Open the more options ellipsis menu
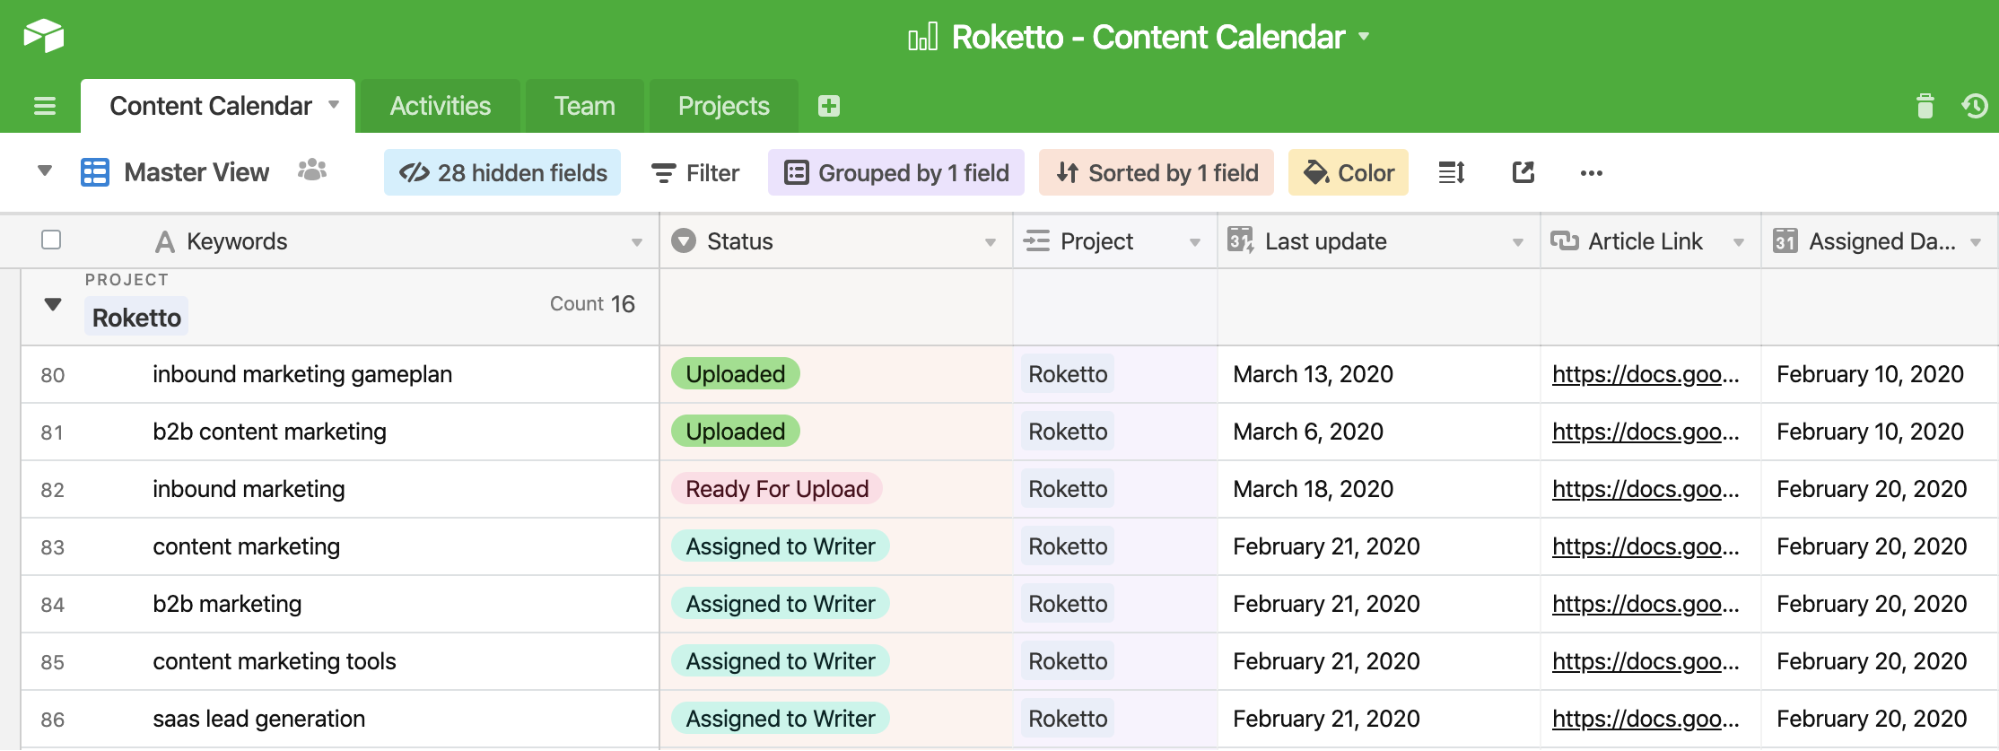Screen dimensions: 1999x751 [x=1591, y=173]
